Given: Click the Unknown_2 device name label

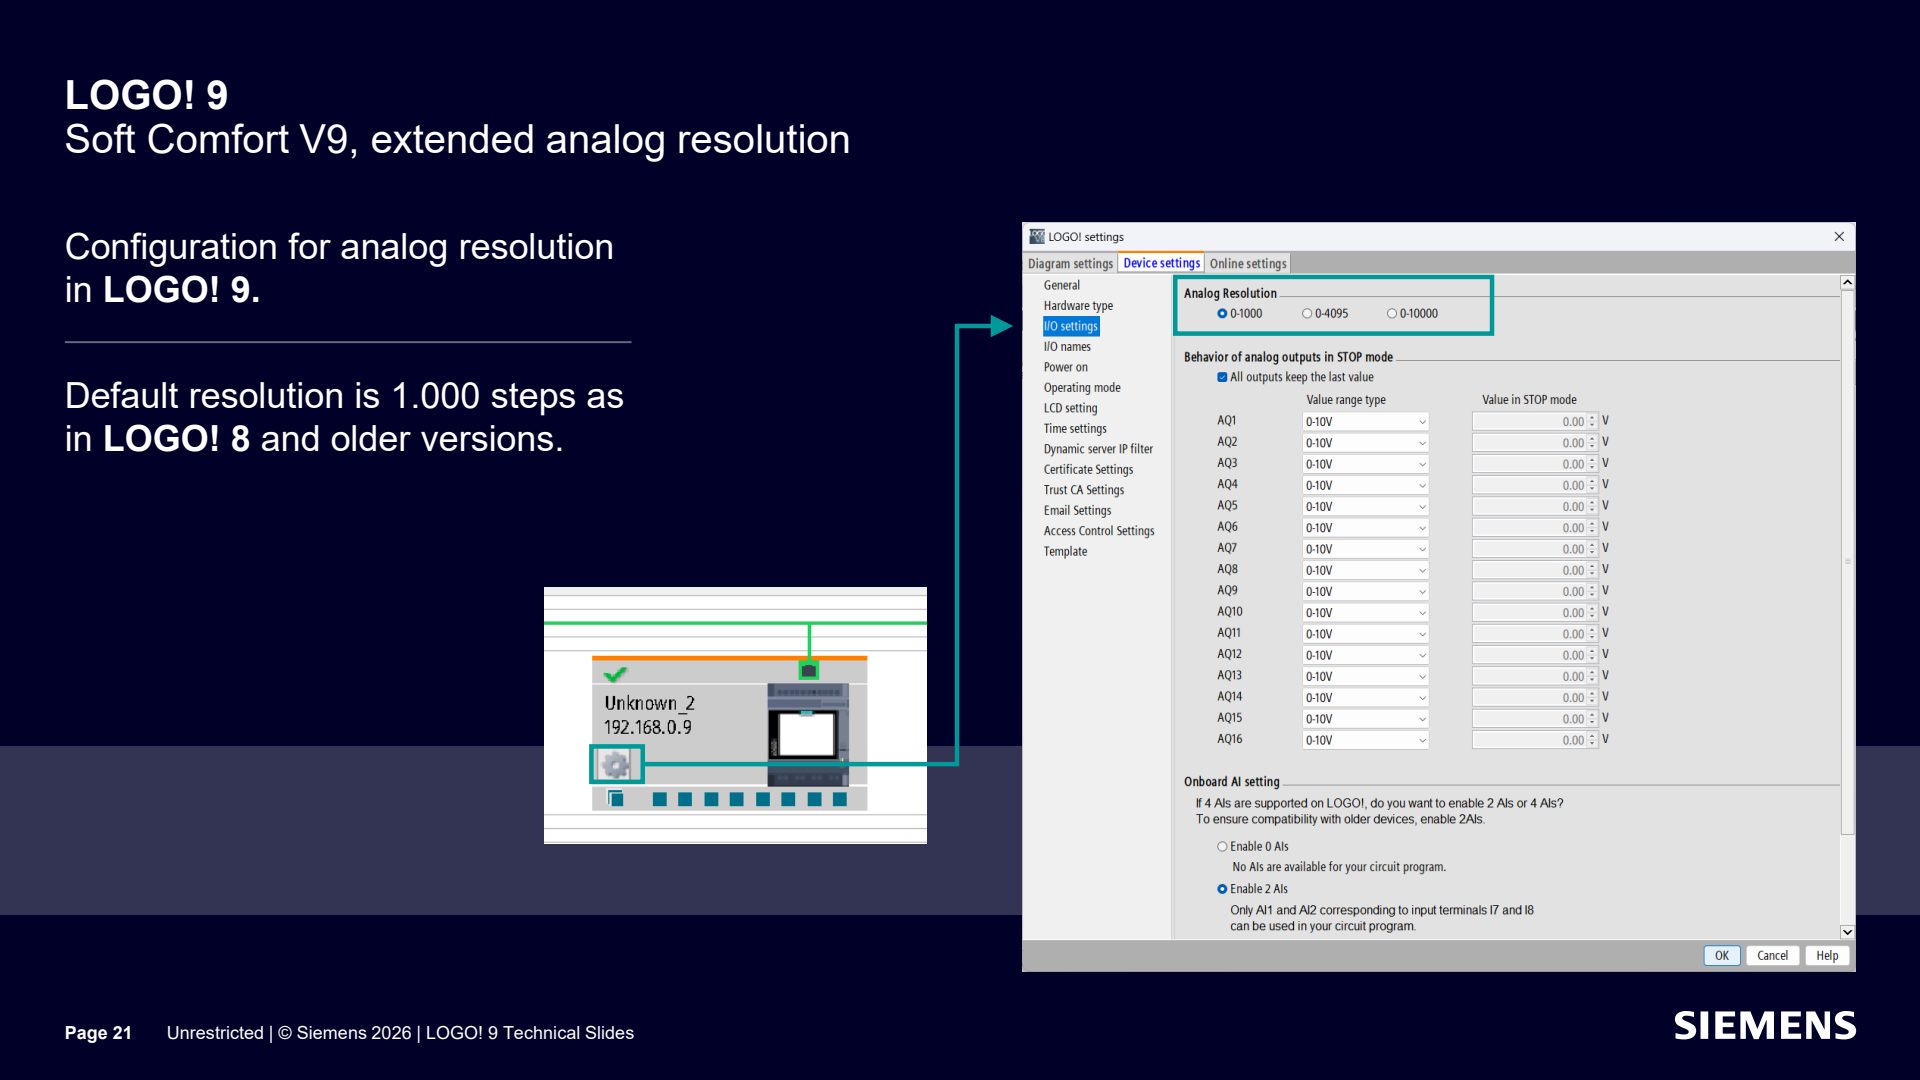Looking at the screenshot, I should click(x=650, y=703).
